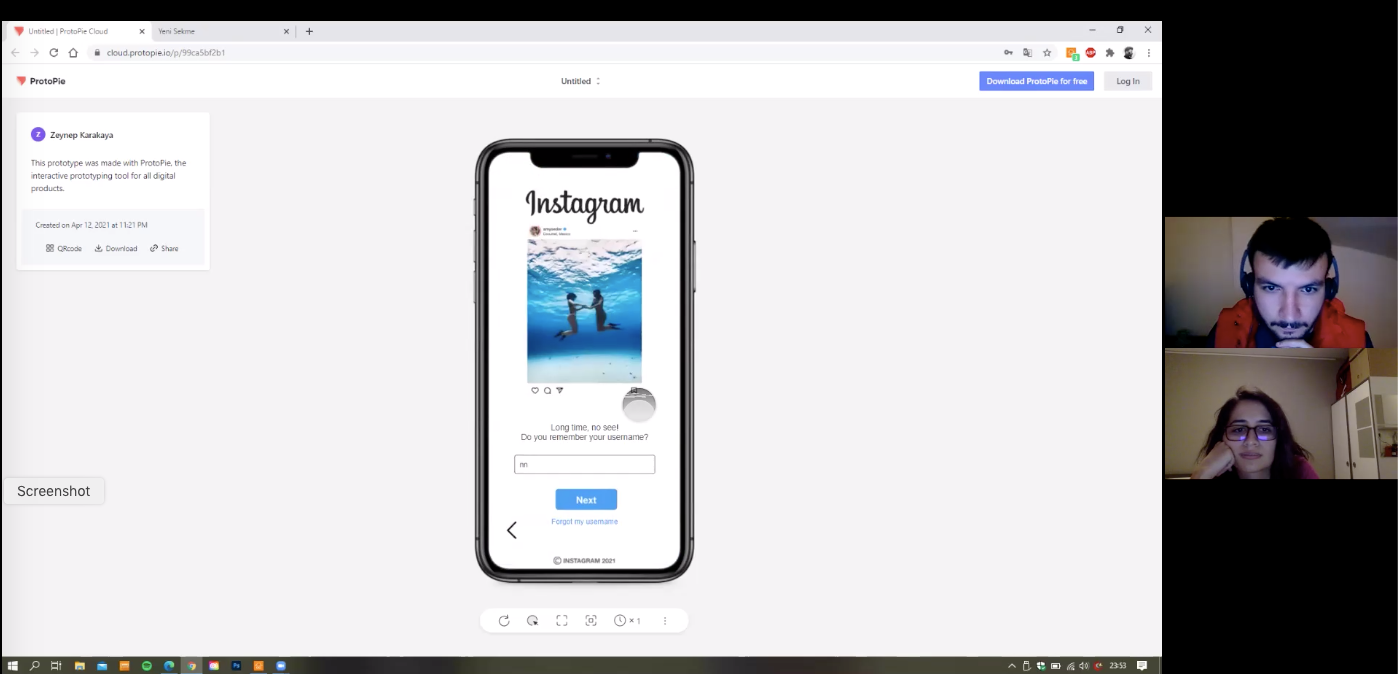Tap the comment icon under the post
The width and height of the screenshot is (1398, 674).
tap(547, 390)
